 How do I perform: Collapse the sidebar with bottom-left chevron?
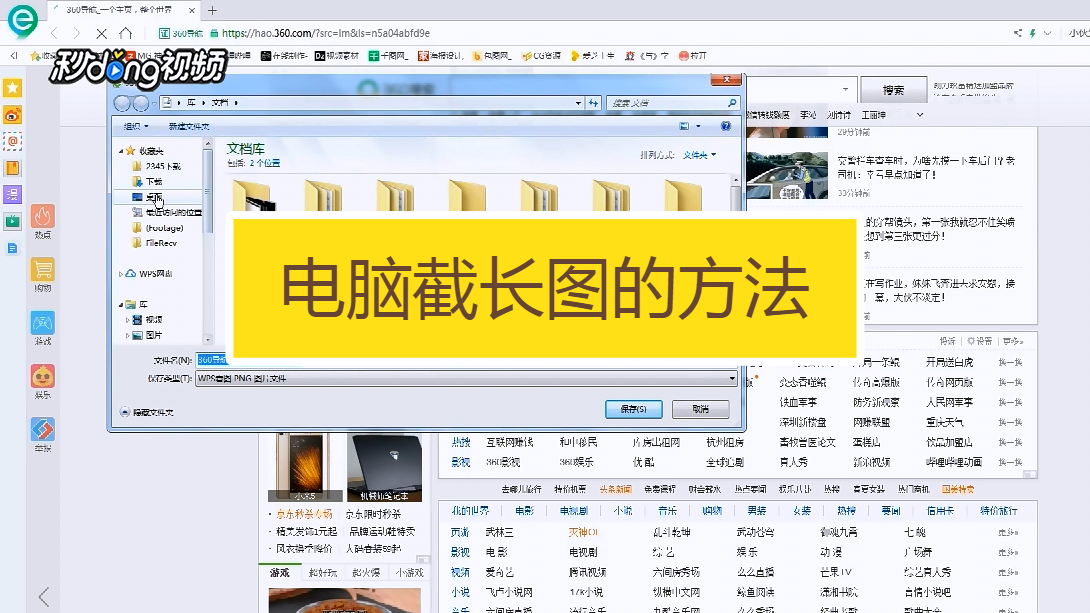click(x=44, y=596)
